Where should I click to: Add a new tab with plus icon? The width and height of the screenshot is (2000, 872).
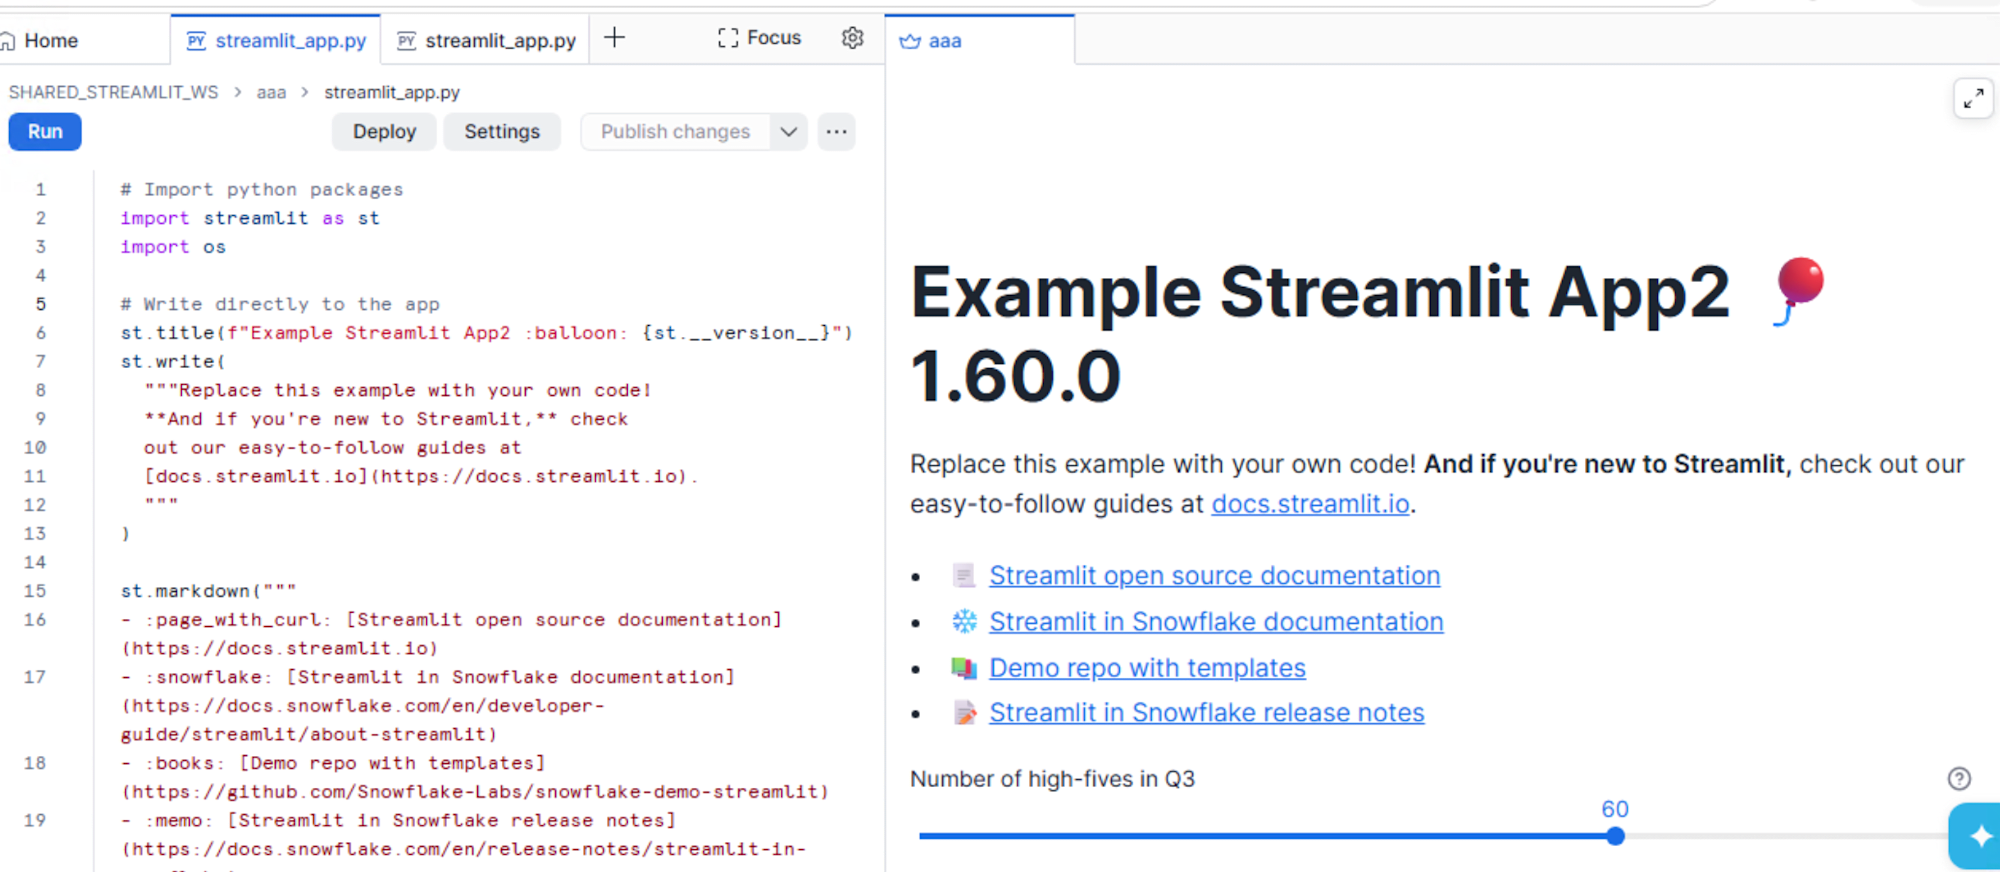point(615,38)
